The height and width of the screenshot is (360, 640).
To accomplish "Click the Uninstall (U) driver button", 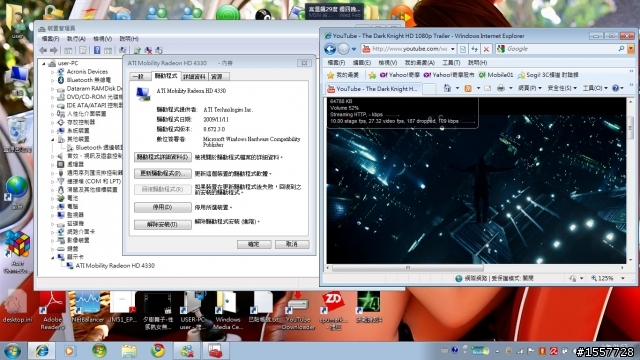I will (x=162, y=224).
